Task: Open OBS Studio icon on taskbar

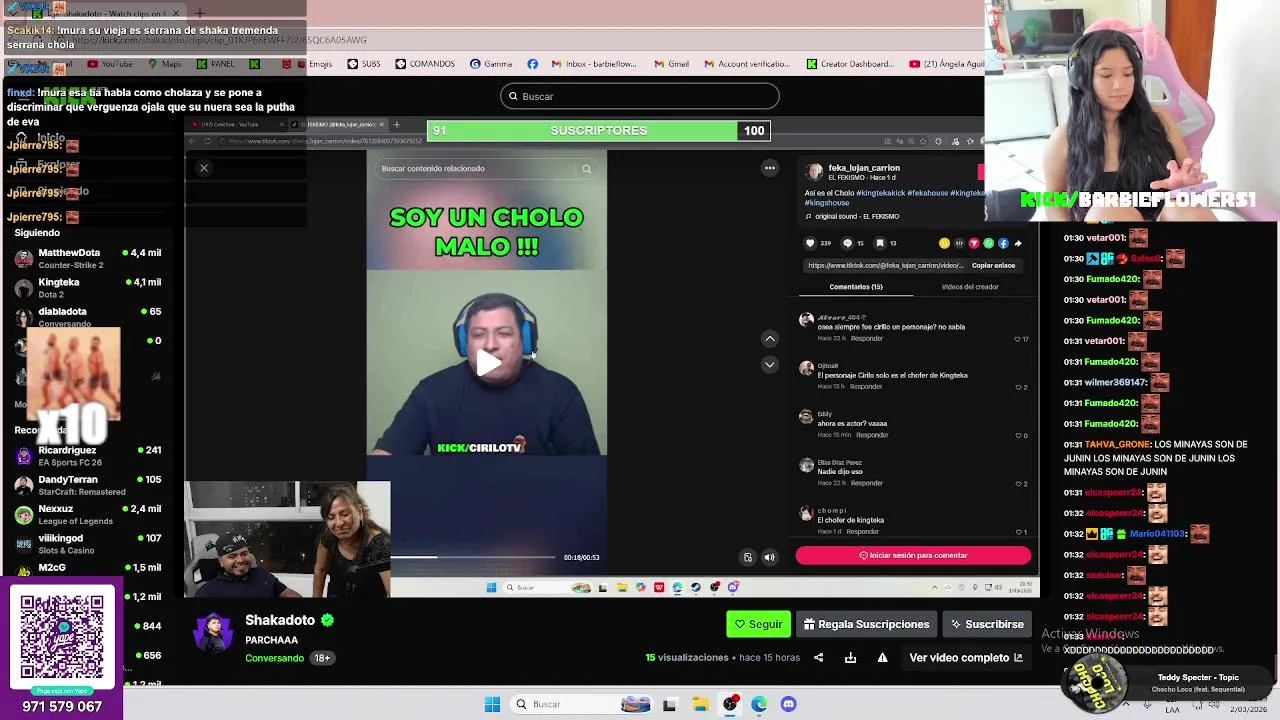Action: (x=731, y=704)
